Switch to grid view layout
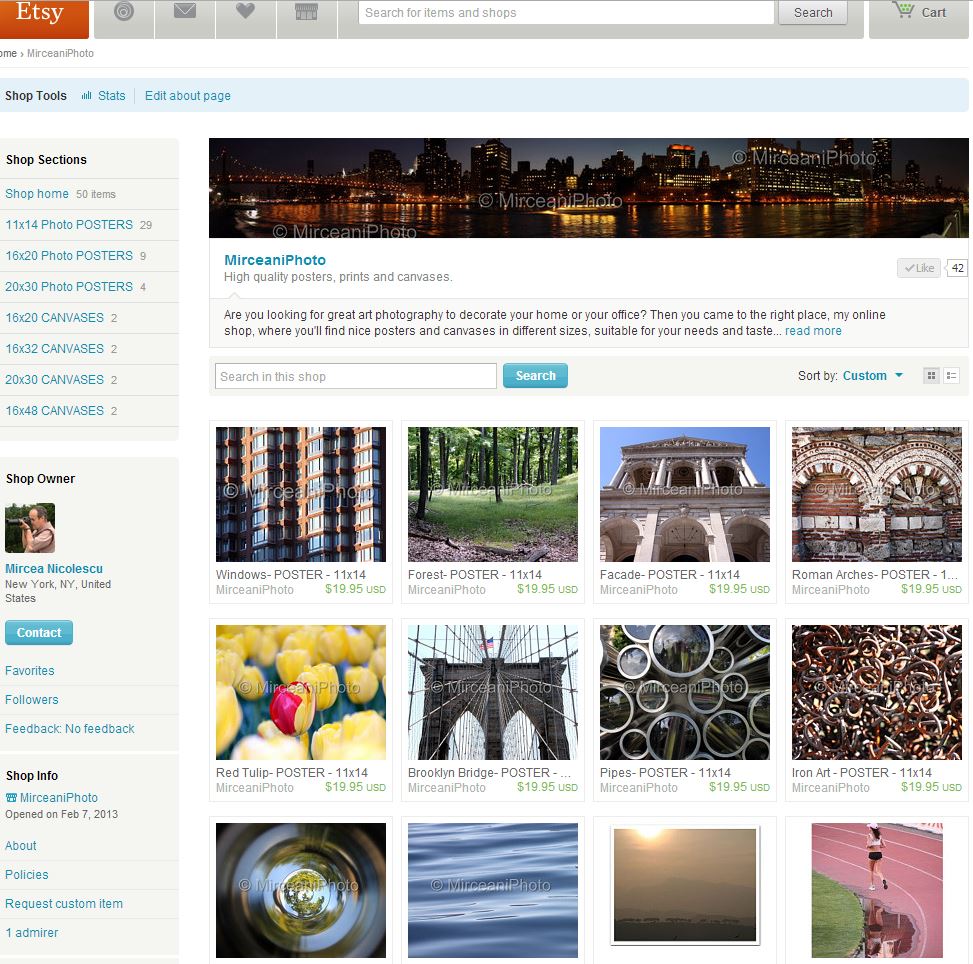Viewport: 973px width, 964px height. coord(931,376)
